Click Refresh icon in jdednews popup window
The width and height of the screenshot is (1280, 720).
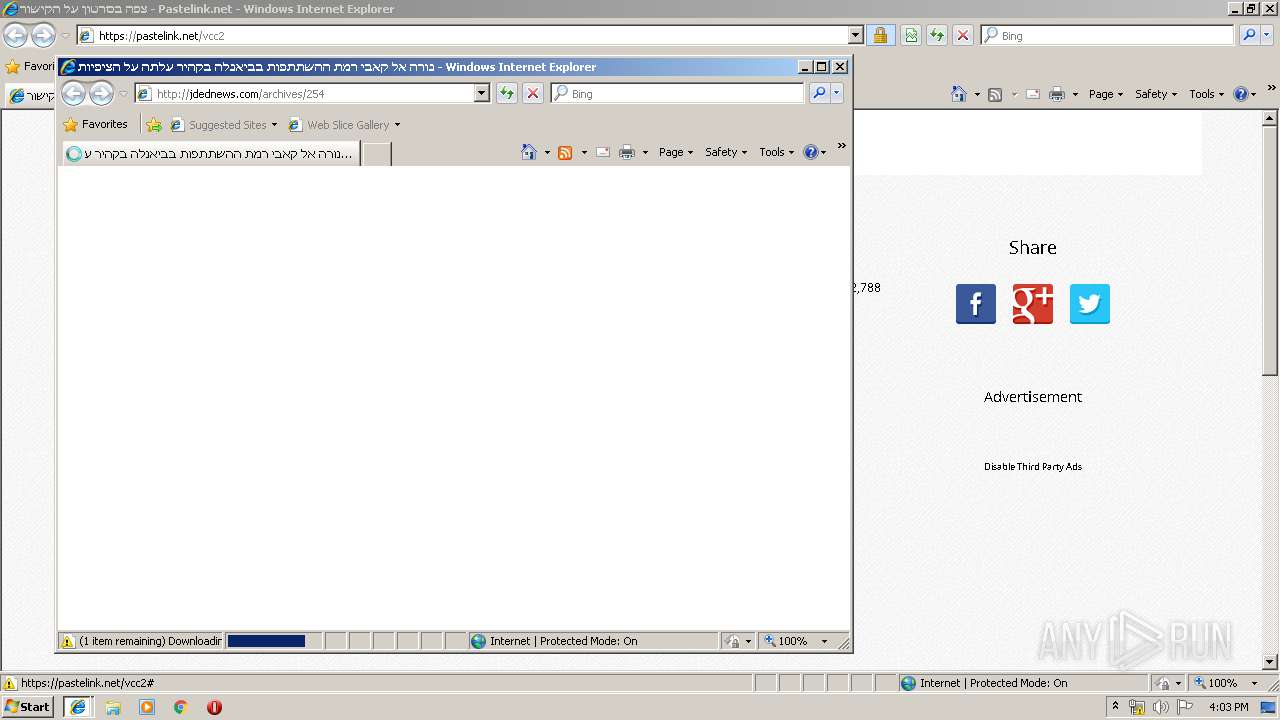click(507, 93)
